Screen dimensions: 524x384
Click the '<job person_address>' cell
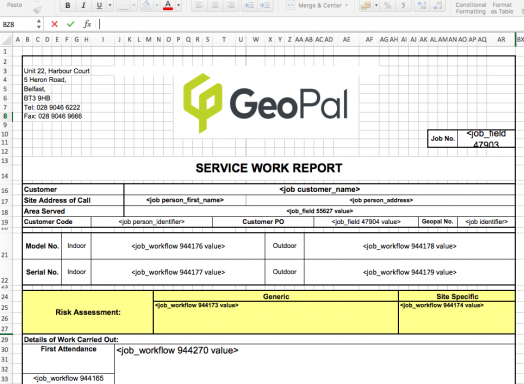pos(381,200)
